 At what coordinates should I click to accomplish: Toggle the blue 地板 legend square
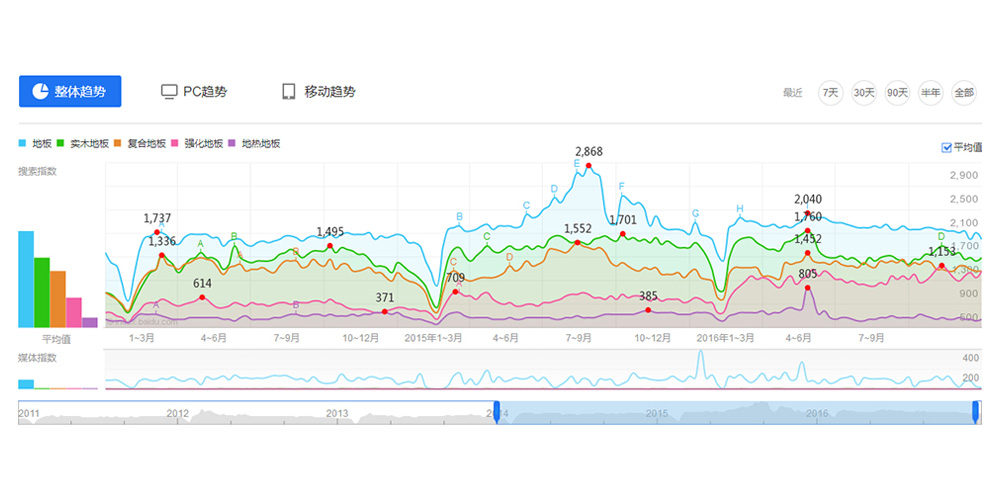[x=23, y=144]
